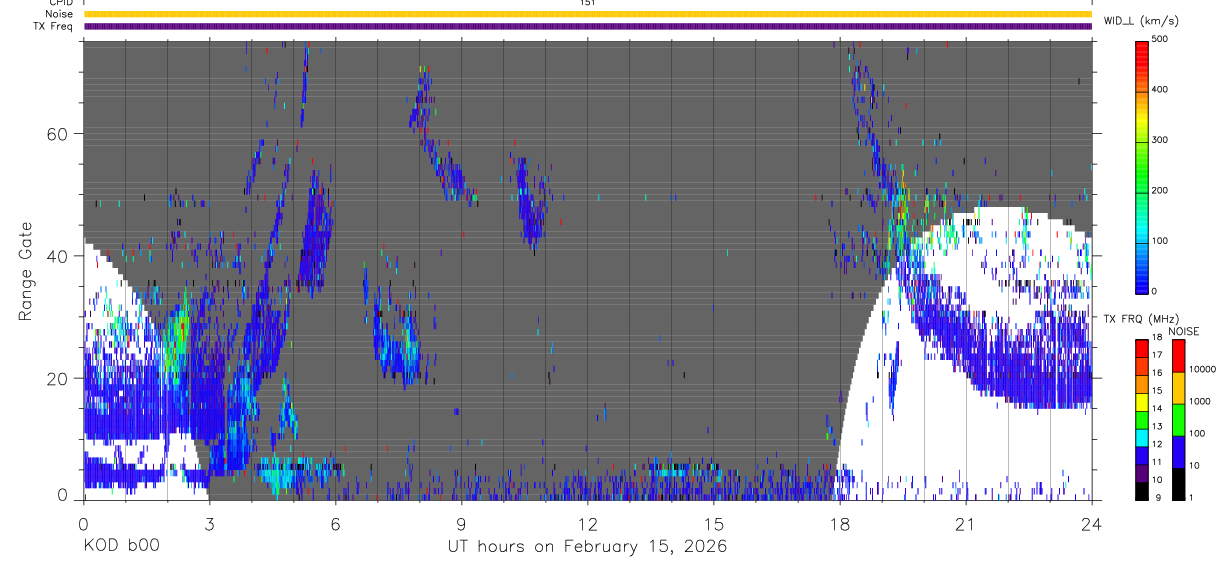Click the 'WID⊥ (km/s)' color scale title
Image resolution: width=1228 pixels, height=567 pixels.
click(x=1140, y=20)
